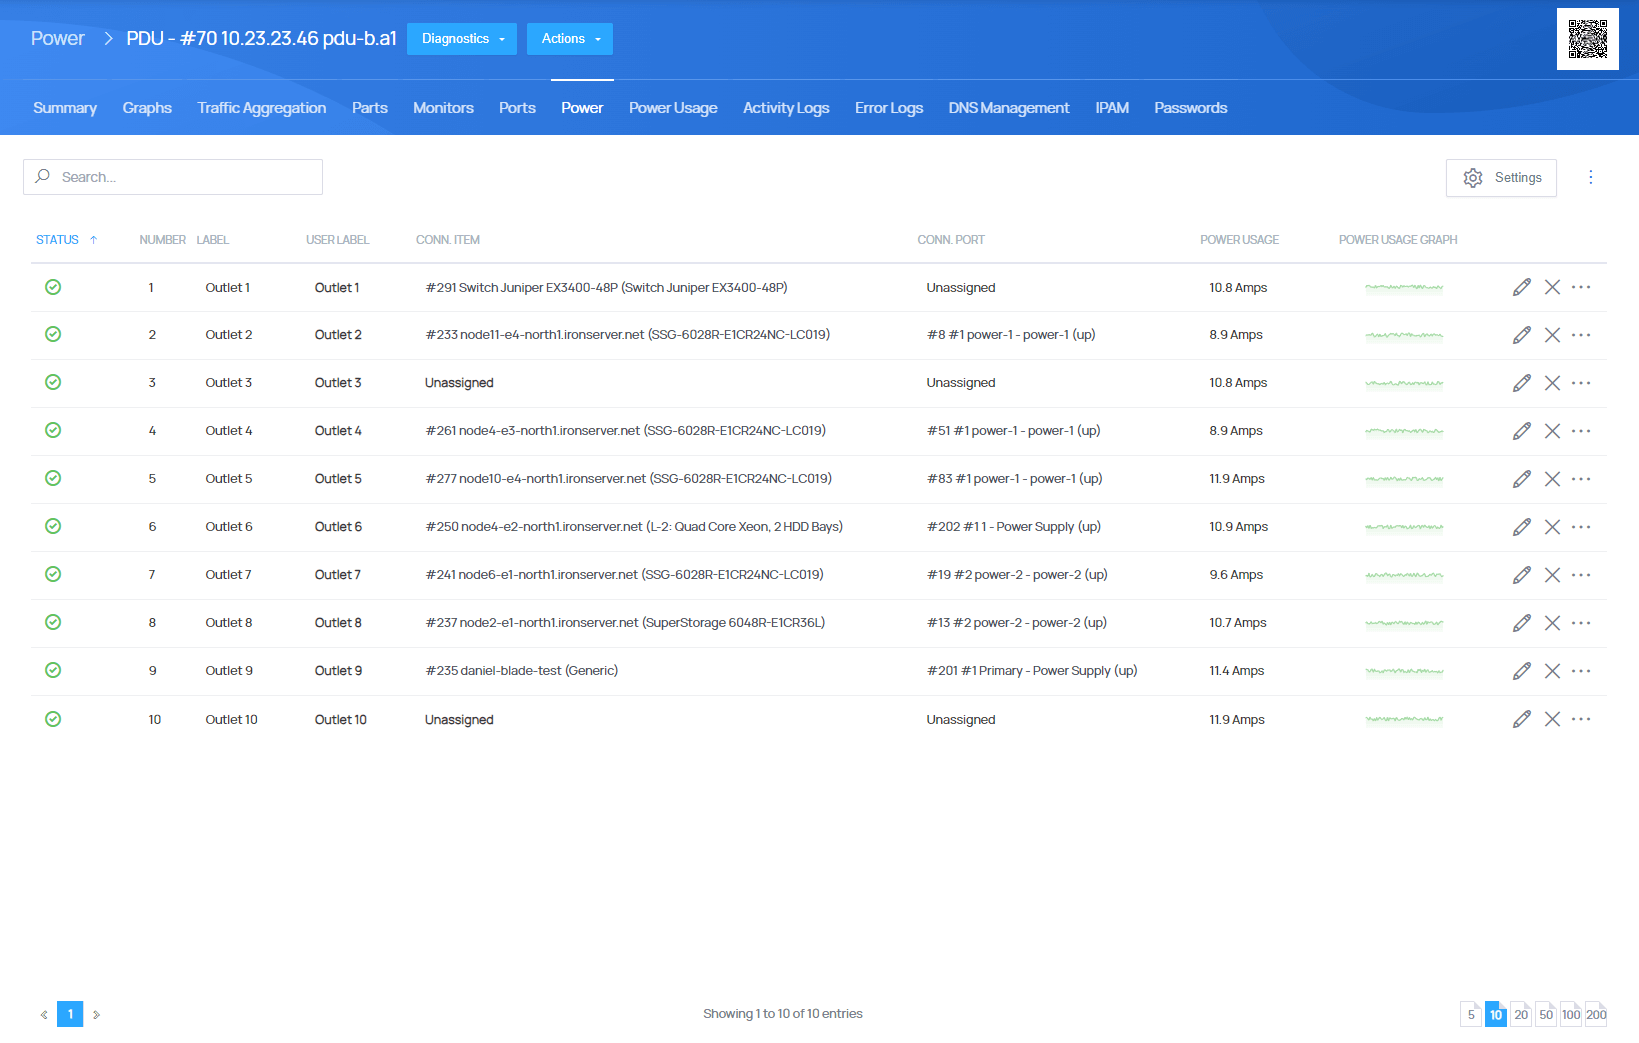The image size is (1639, 1043).
Task: Expand the Diagnostics dropdown
Action: pyautogui.click(x=462, y=39)
